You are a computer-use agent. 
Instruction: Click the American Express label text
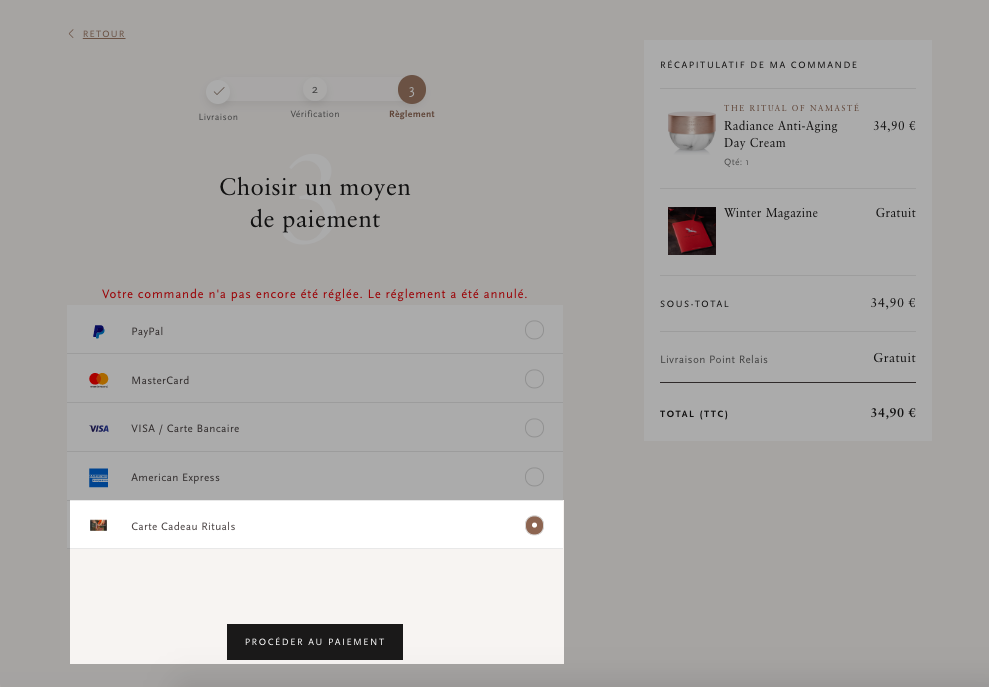[175, 478]
